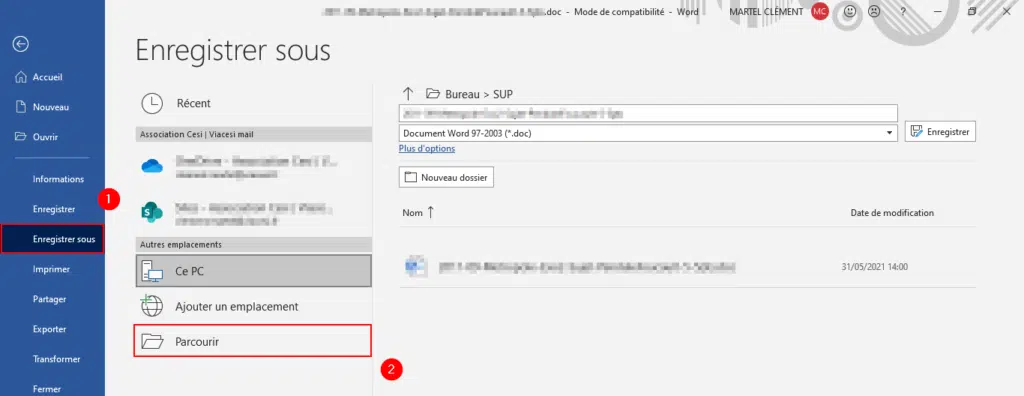Sort files by Nom column
This screenshot has height=396, width=1024.
tap(412, 213)
